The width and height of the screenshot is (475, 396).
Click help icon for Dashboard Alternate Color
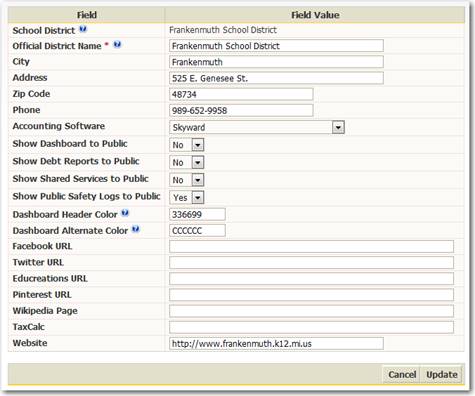136,229
